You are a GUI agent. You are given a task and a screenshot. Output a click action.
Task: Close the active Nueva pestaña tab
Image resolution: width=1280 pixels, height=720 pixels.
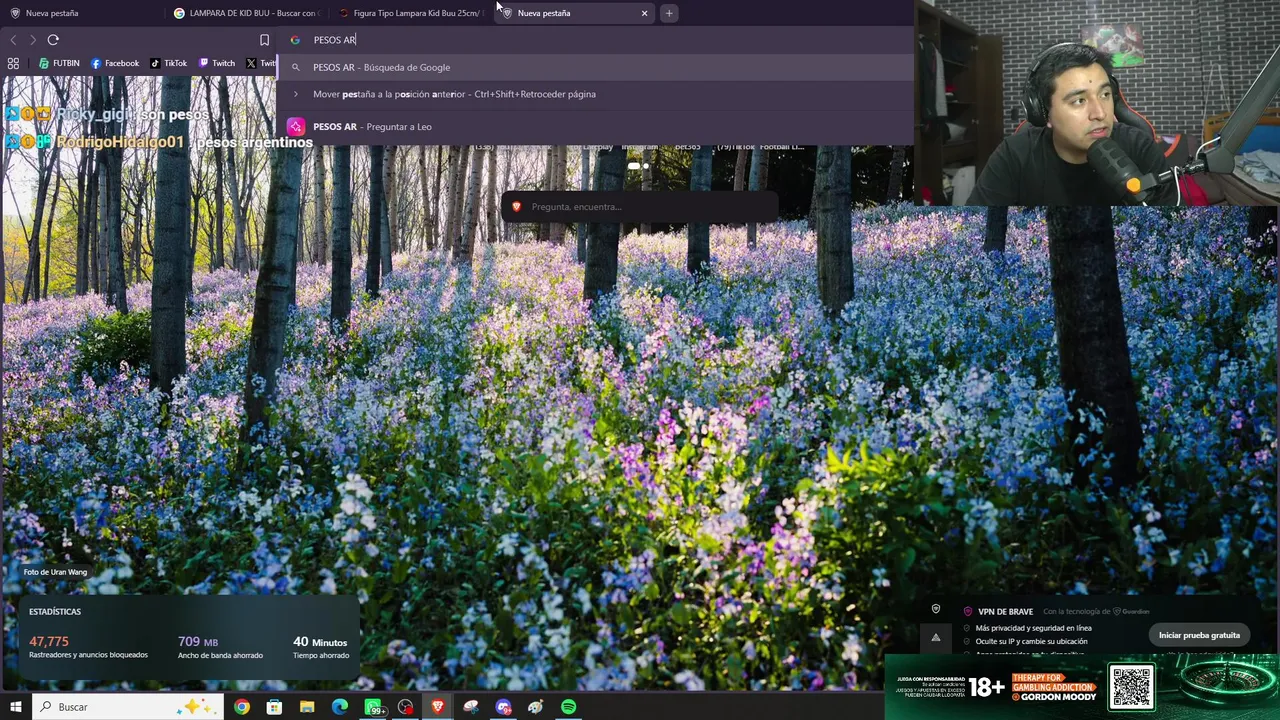point(644,13)
